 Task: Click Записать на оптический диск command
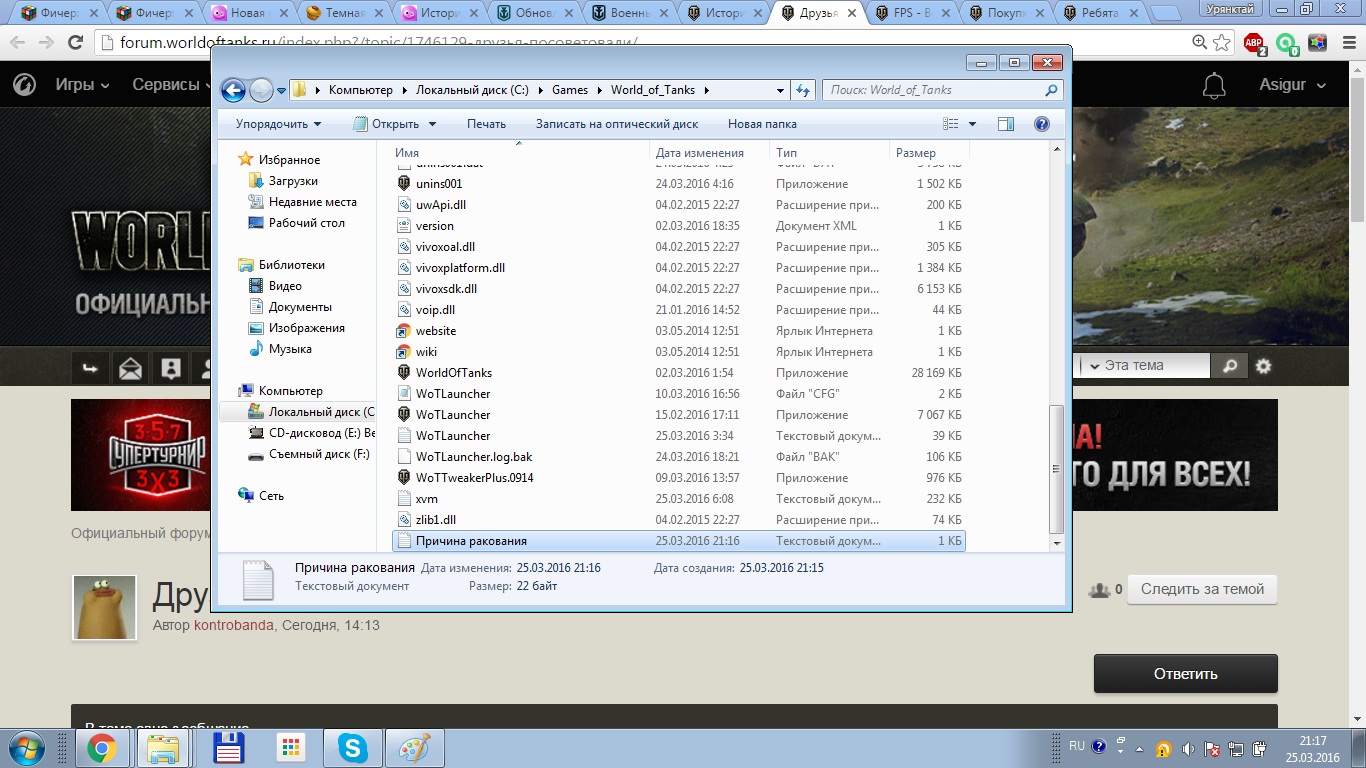617,124
